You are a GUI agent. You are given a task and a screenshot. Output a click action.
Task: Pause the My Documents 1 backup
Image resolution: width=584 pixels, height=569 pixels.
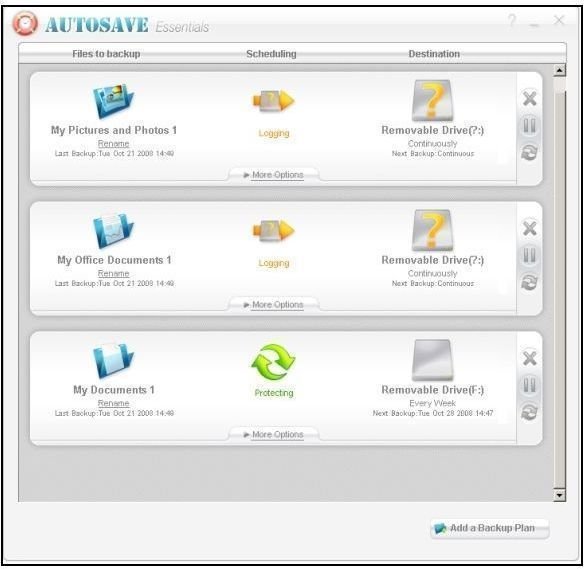(529, 385)
